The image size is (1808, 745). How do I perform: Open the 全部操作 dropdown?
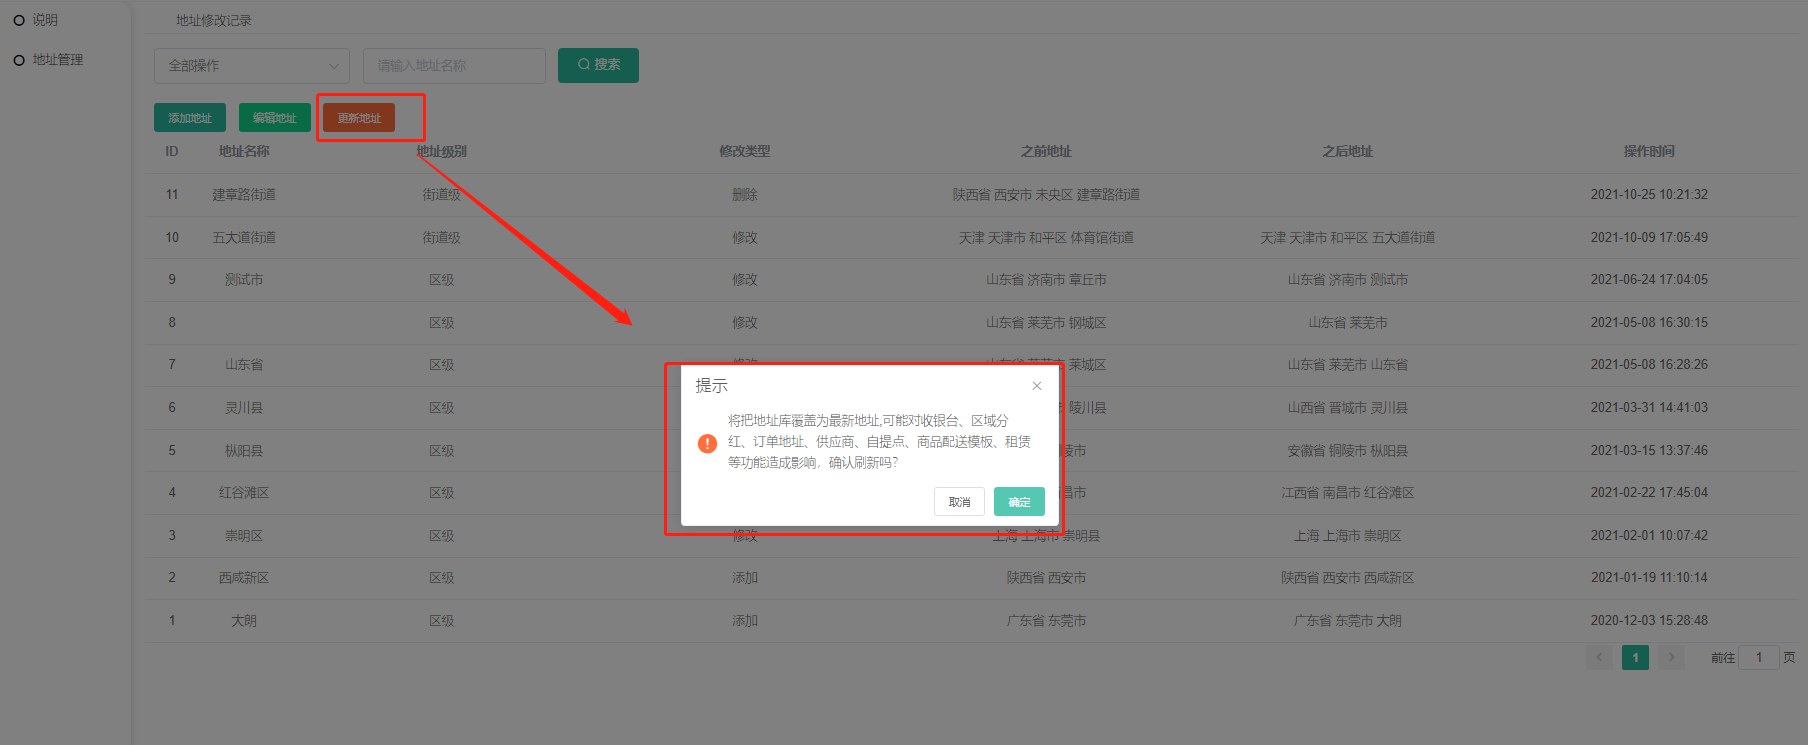pos(252,66)
